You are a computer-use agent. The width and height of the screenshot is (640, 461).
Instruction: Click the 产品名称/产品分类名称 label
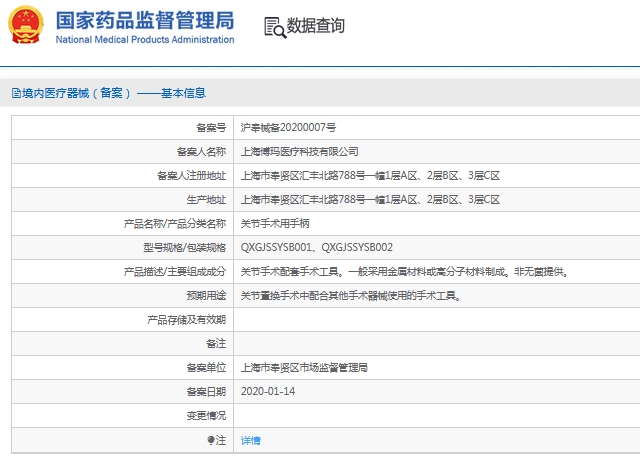175,223
